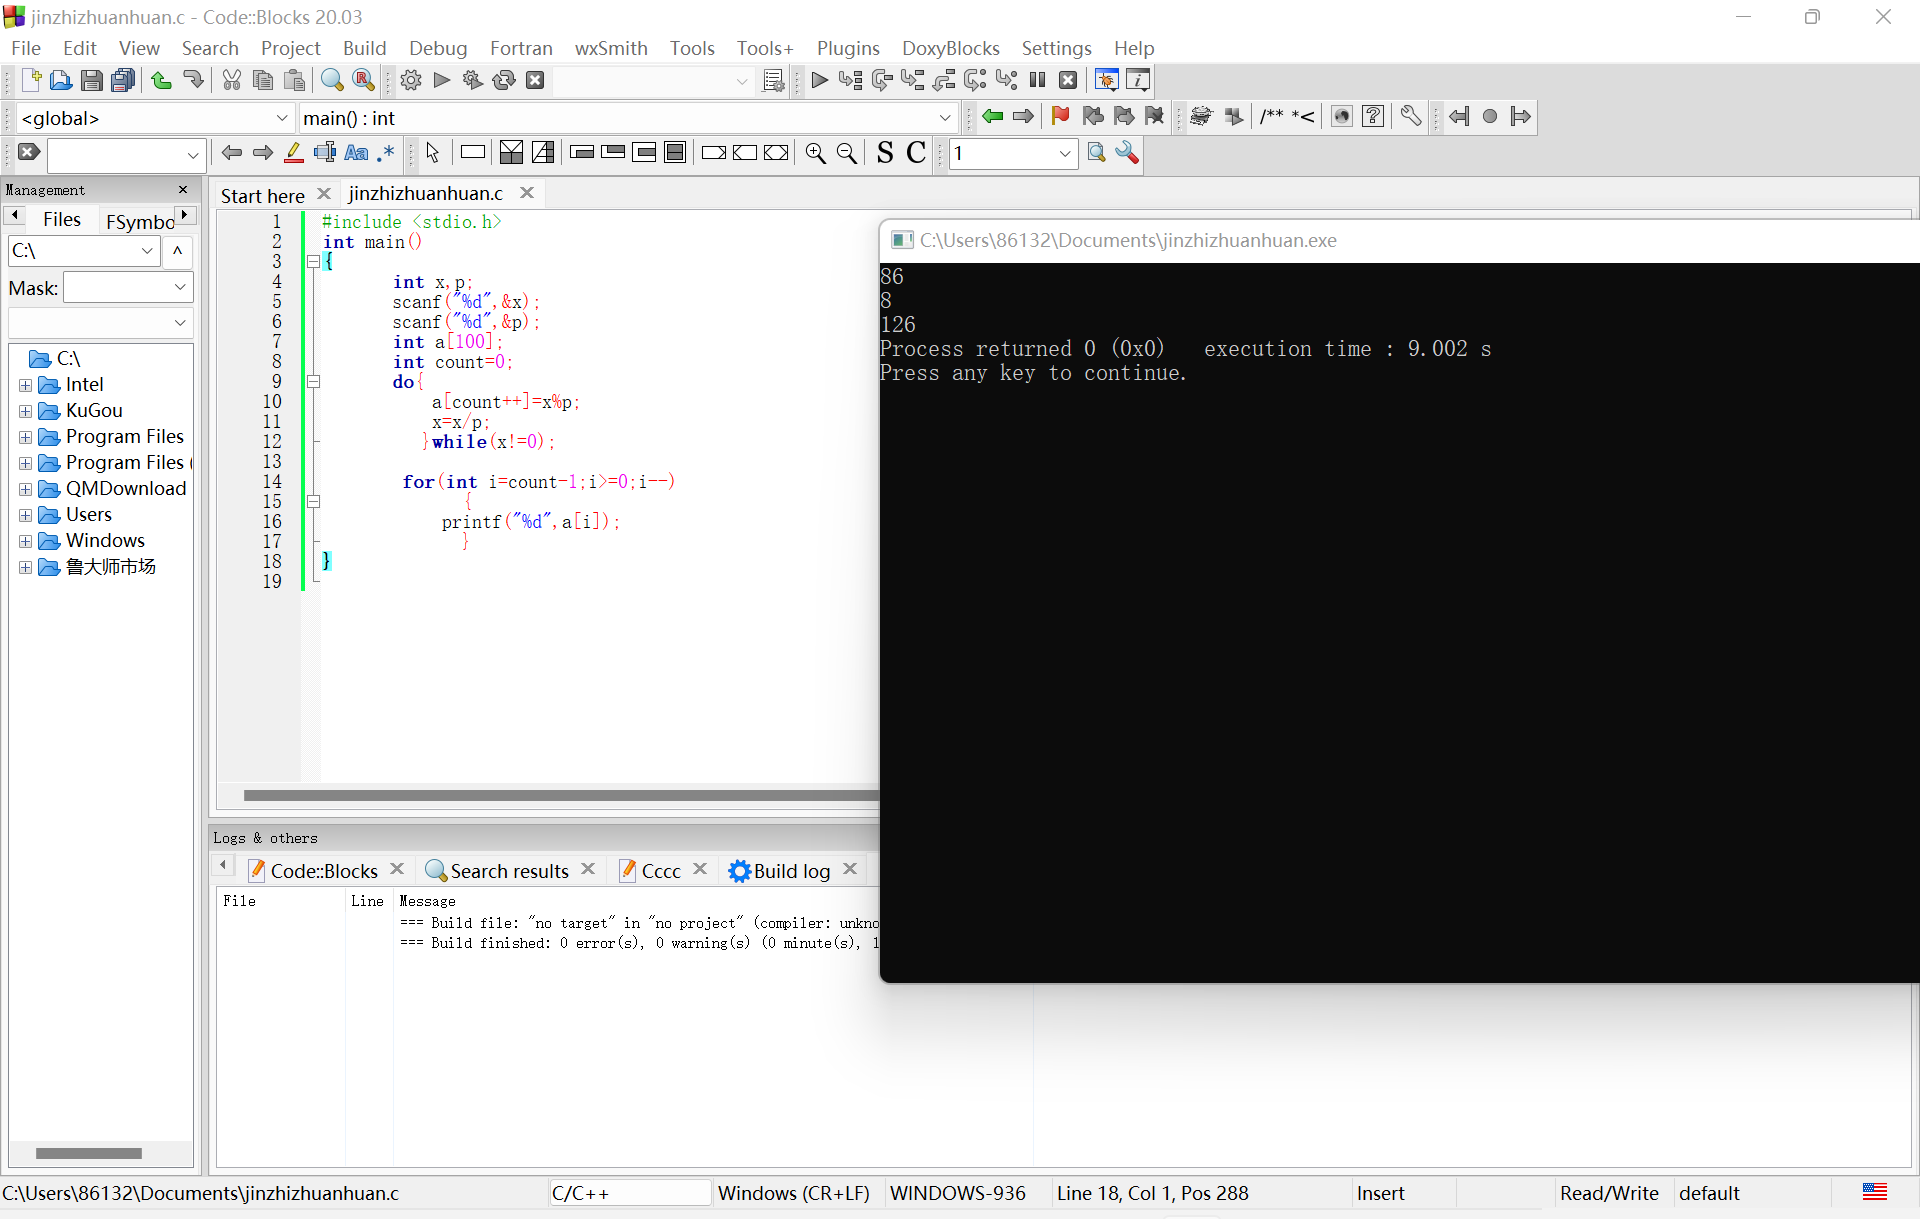This screenshot has height=1219, width=1920.
Task: Click the red Toggle bookmark flag
Action: [x=1060, y=116]
